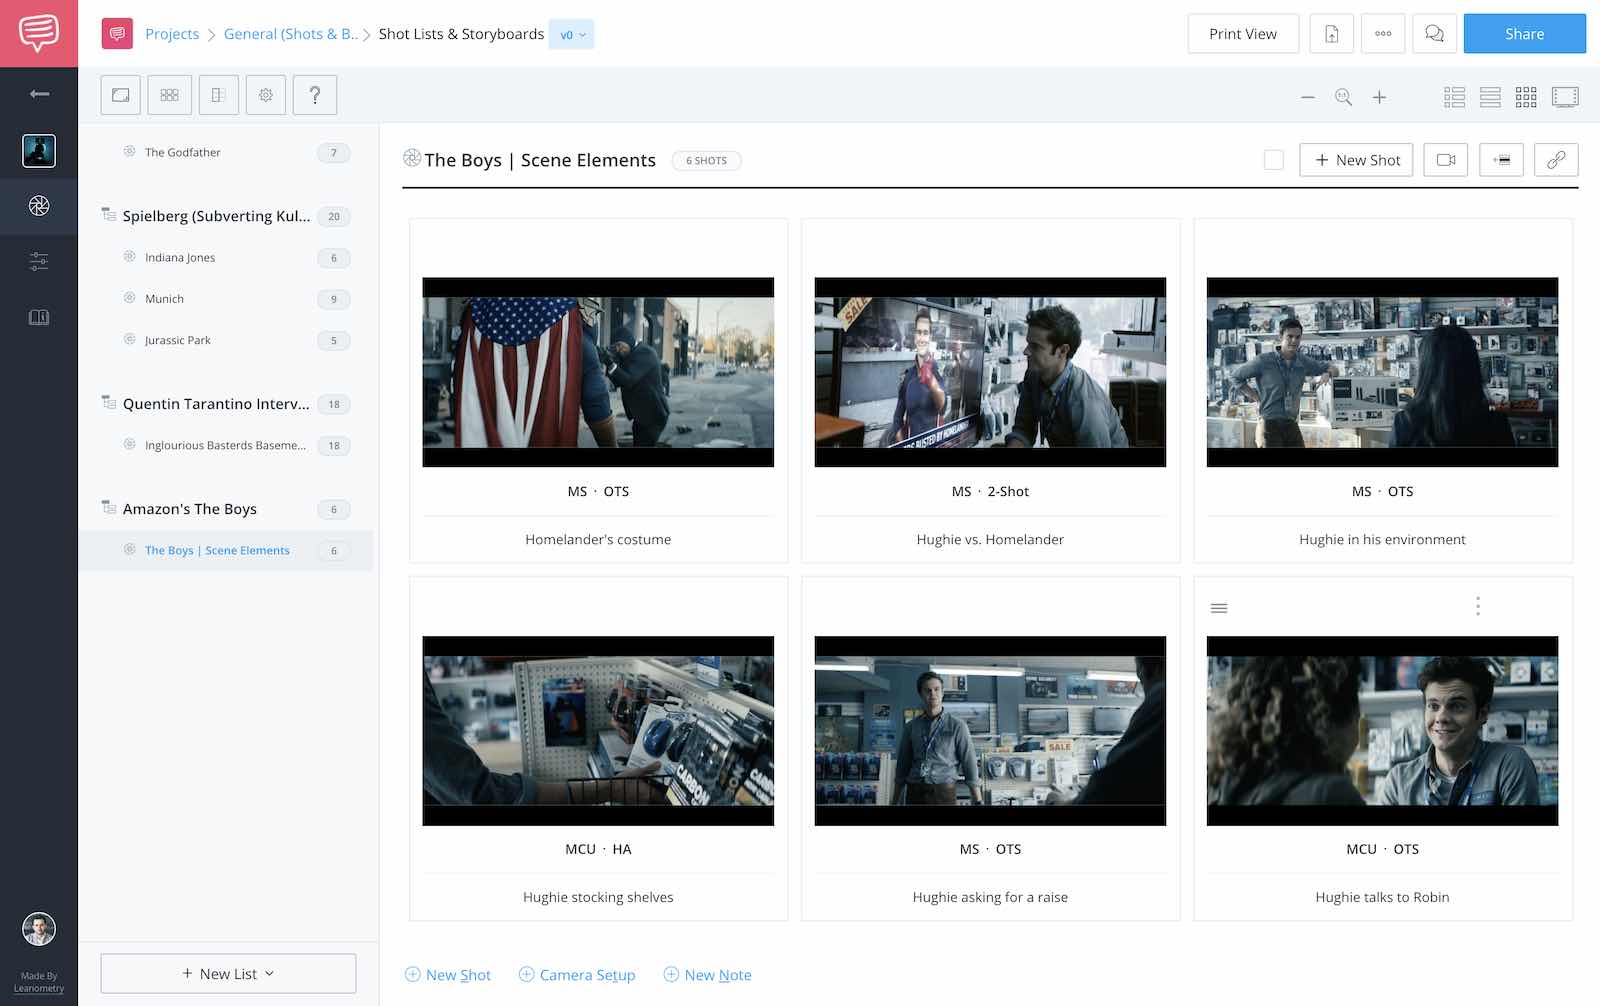Select The Godfather list item
Screen dimensions: 1600x1006
click(225, 153)
